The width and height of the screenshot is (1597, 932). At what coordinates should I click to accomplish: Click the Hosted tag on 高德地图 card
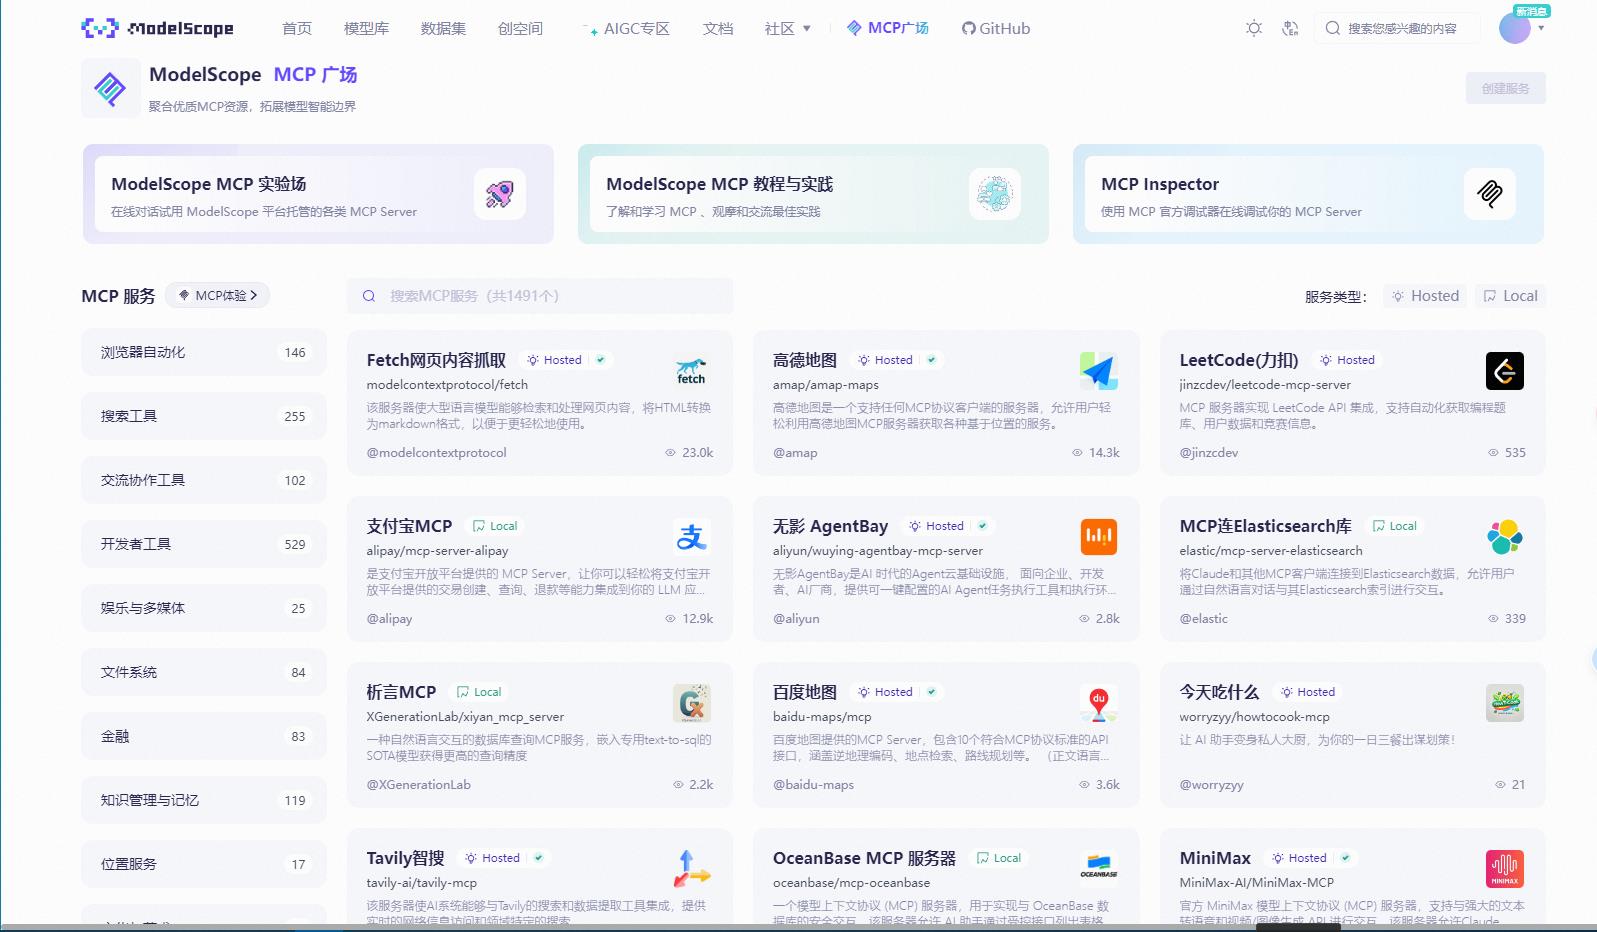pyautogui.click(x=885, y=360)
